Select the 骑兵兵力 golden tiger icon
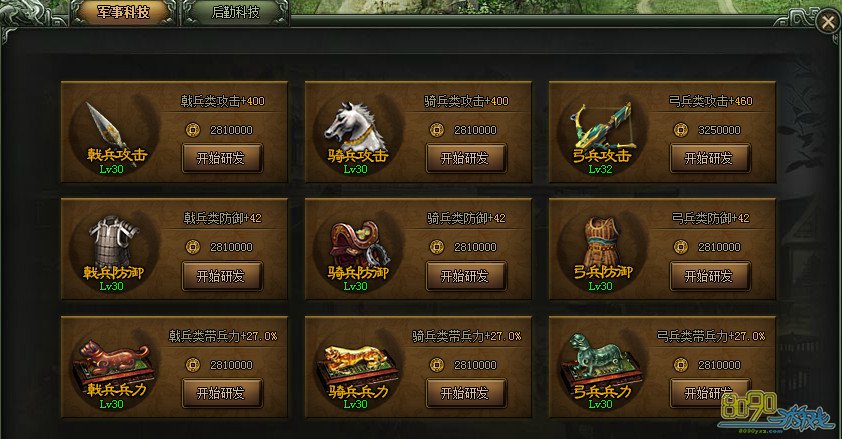This screenshot has height=439, width=842. click(x=357, y=370)
